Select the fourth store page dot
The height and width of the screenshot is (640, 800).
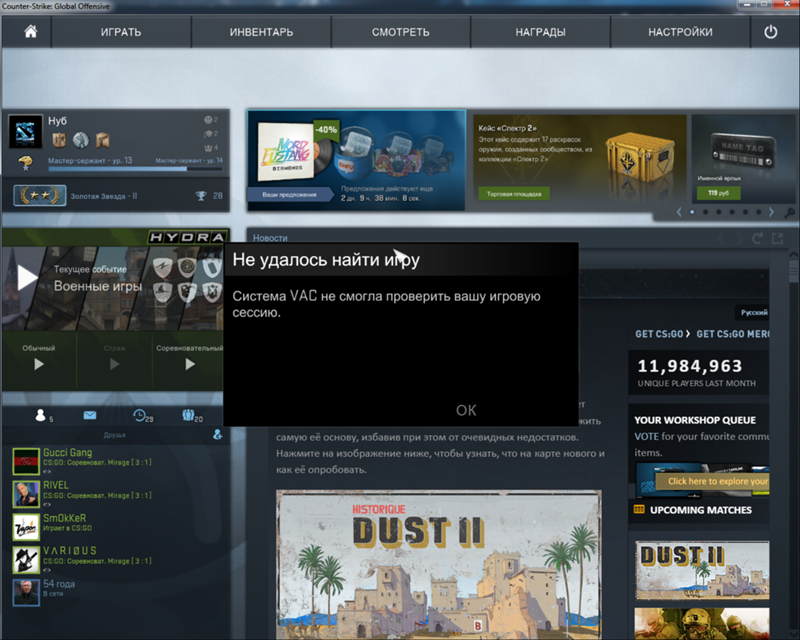[x=732, y=212]
